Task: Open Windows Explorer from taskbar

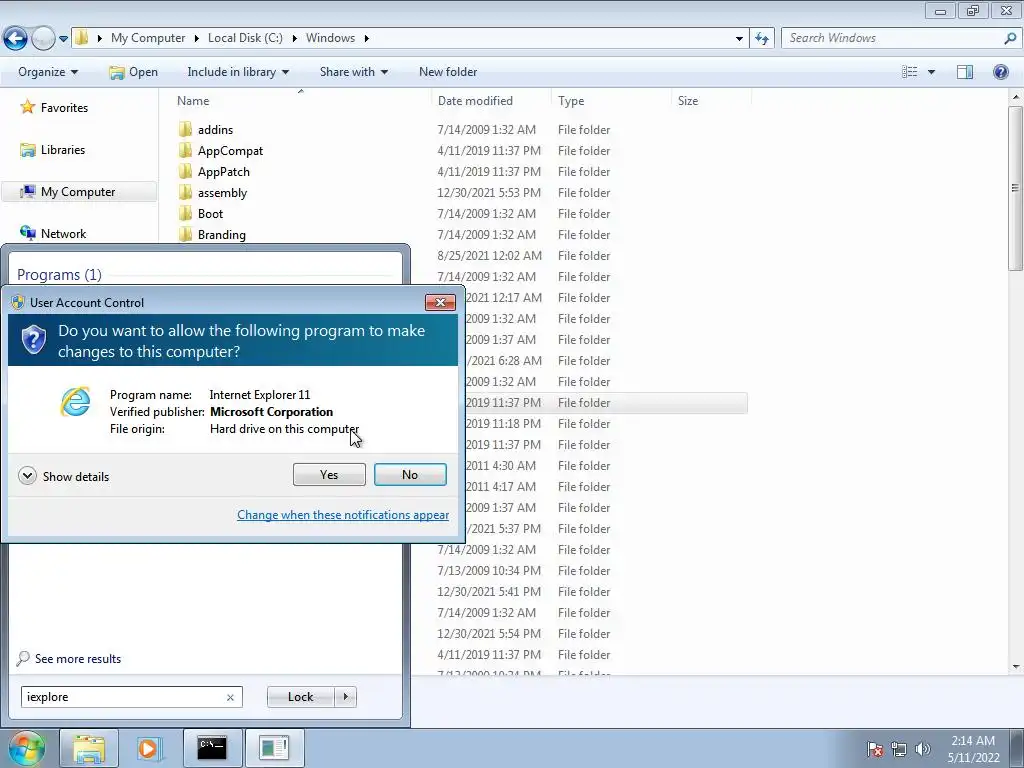Action: tap(89, 748)
